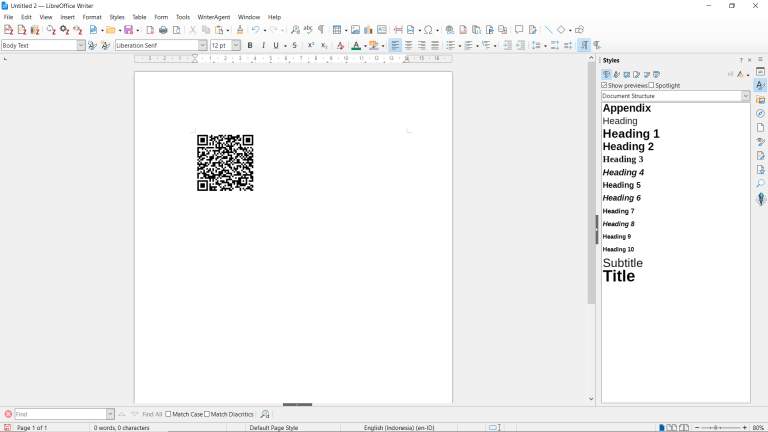
Task: Center align text
Action: click(x=408, y=45)
